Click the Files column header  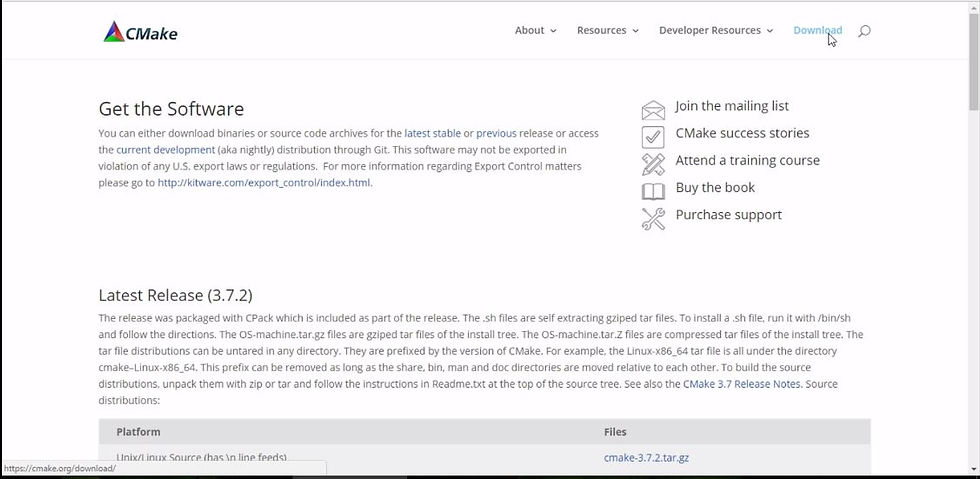tap(615, 431)
